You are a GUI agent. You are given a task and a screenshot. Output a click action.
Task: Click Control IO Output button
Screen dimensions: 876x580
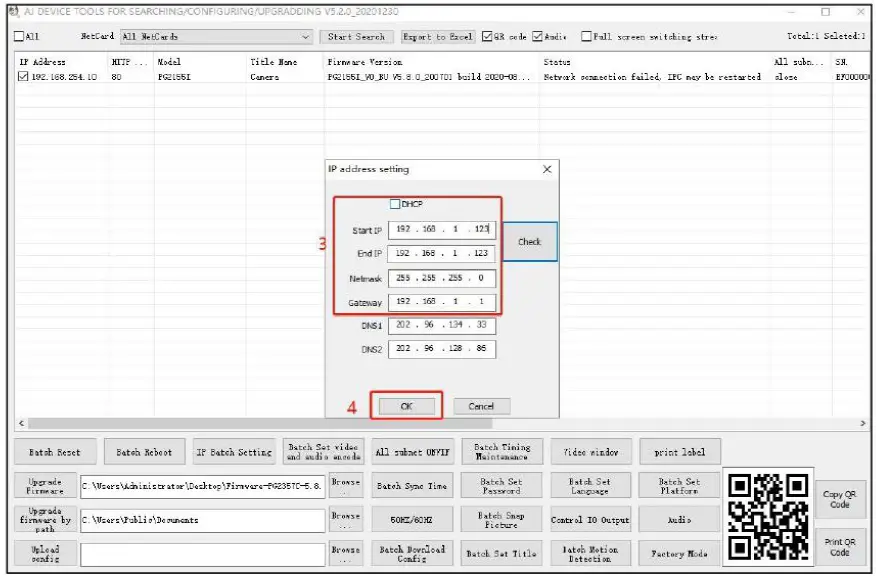tap(591, 520)
